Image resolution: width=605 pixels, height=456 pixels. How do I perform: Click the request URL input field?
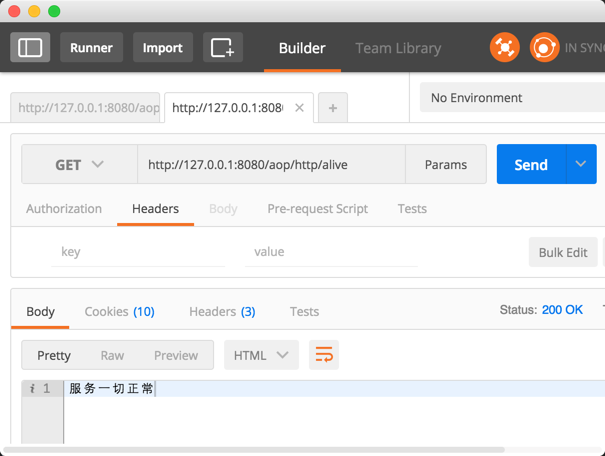[x=270, y=165]
